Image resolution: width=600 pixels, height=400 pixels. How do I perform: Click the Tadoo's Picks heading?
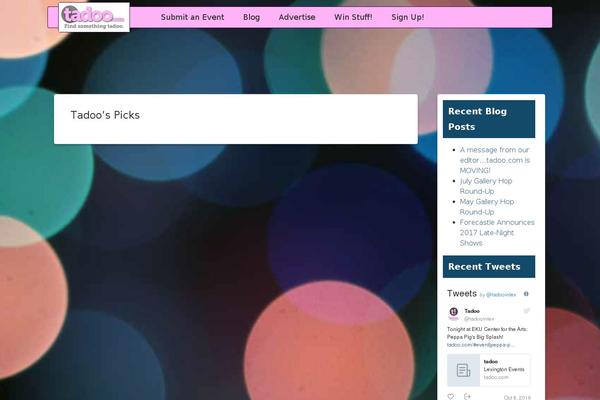pyautogui.click(x=105, y=115)
